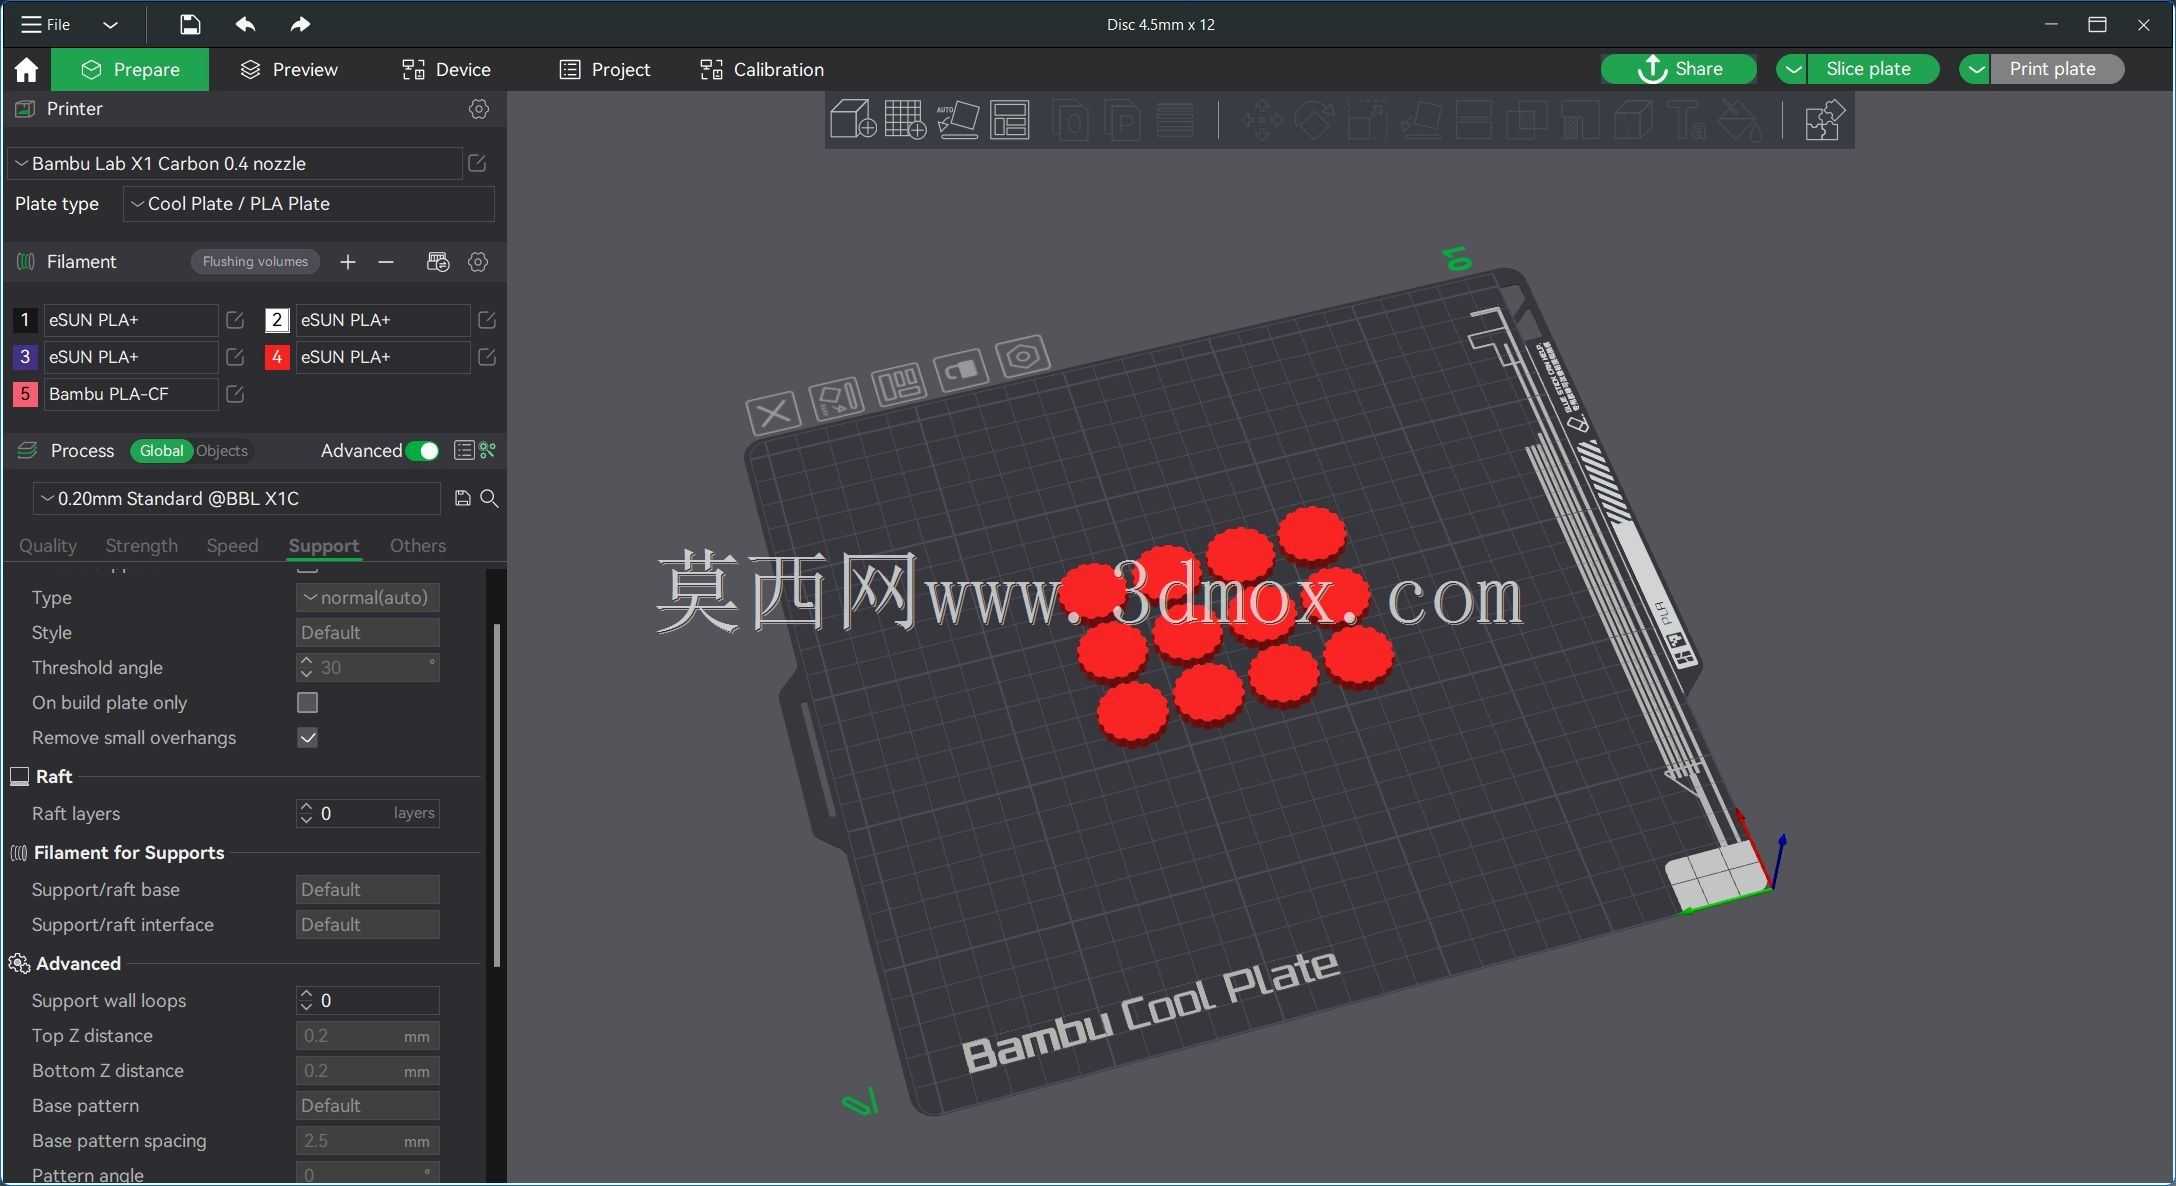
Task: Edit the Bambu Lab X1 Carbon printer preset
Action: click(x=477, y=163)
